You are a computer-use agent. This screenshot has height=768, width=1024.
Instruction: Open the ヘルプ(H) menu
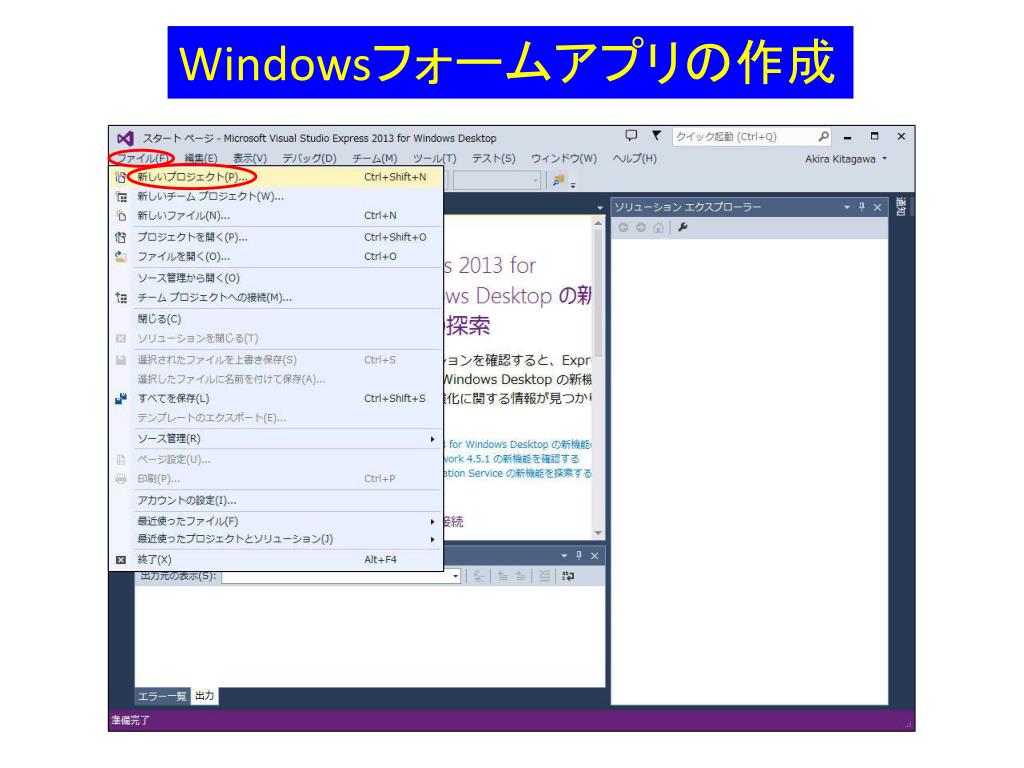[634, 158]
